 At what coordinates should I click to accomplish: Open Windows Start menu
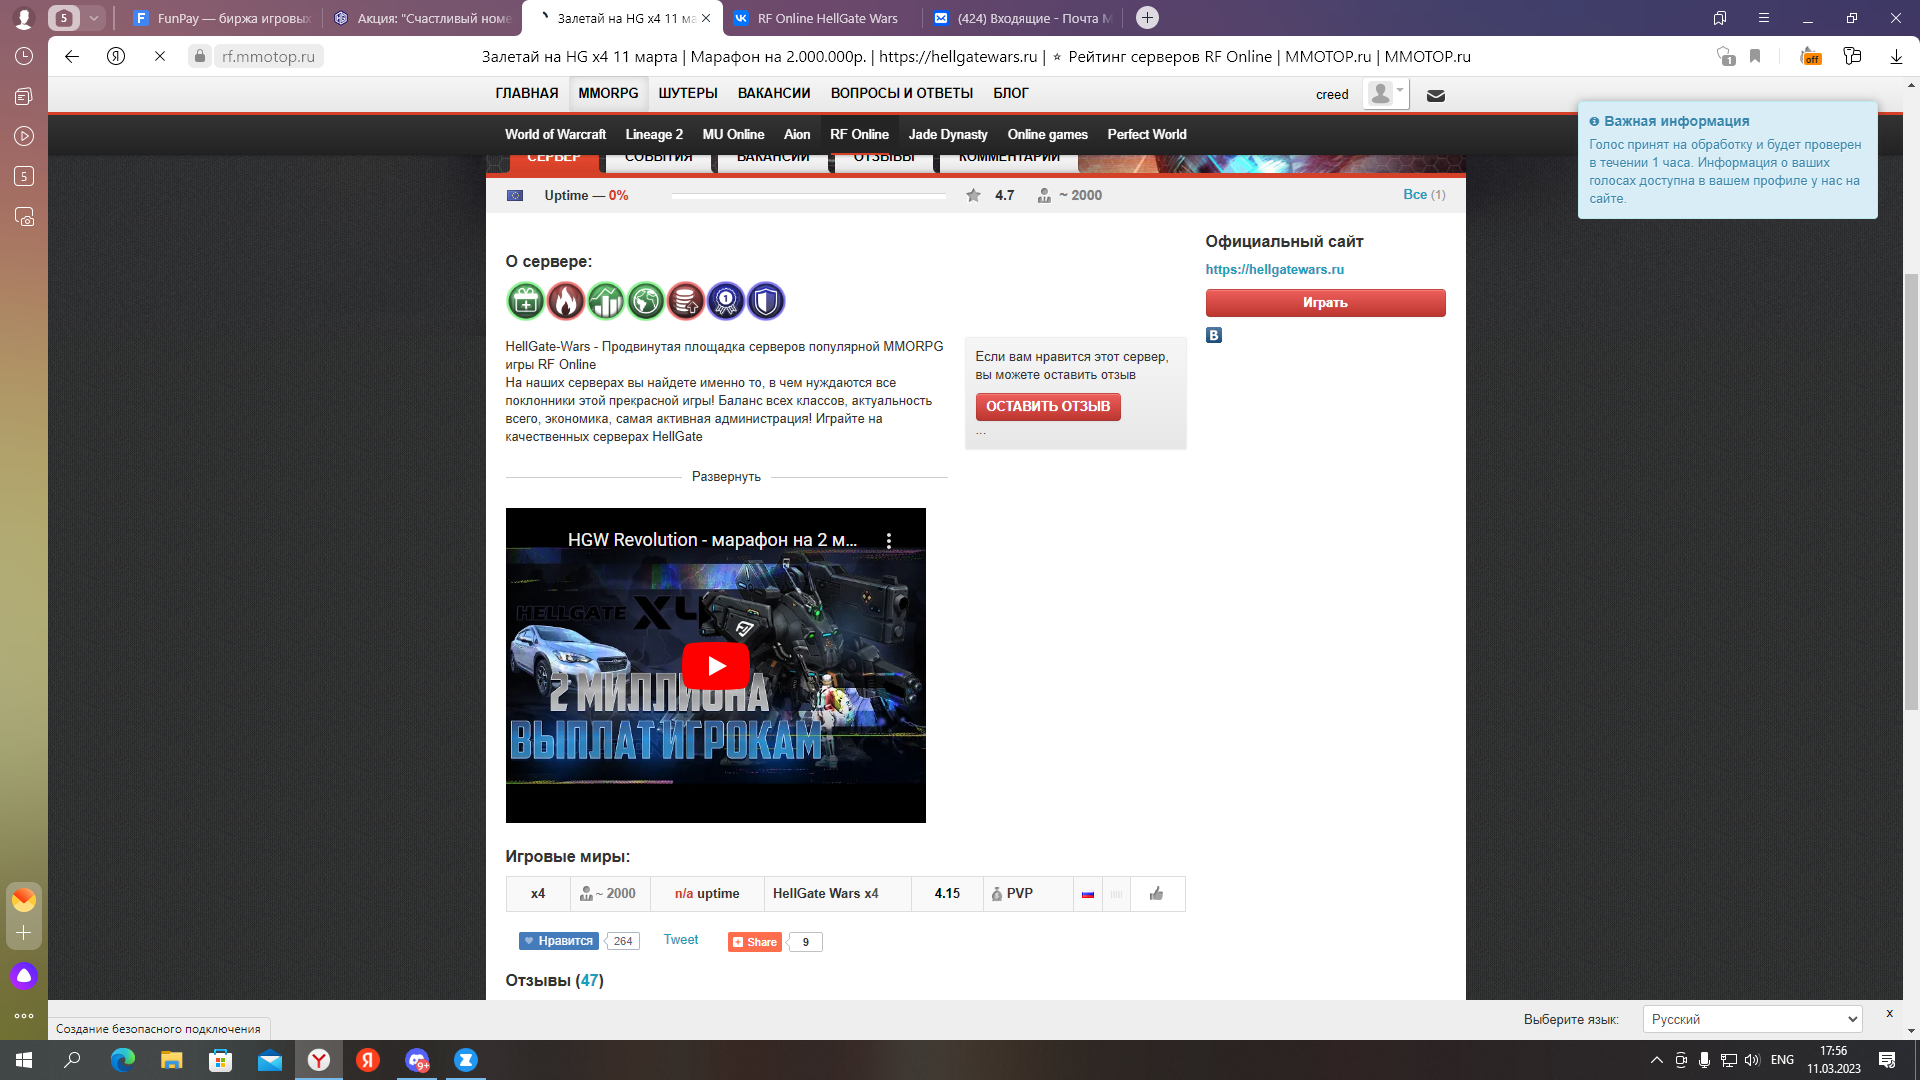(x=24, y=1060)
